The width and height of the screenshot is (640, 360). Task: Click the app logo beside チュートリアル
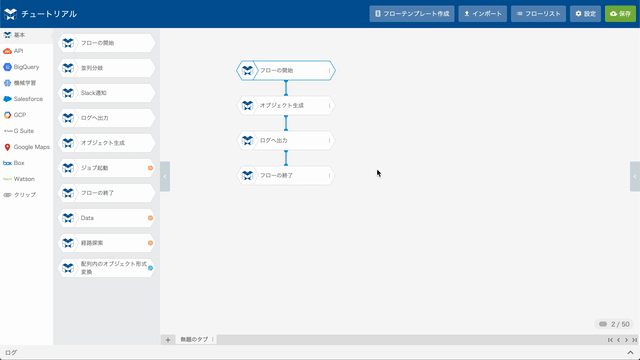tap(10, 14)
